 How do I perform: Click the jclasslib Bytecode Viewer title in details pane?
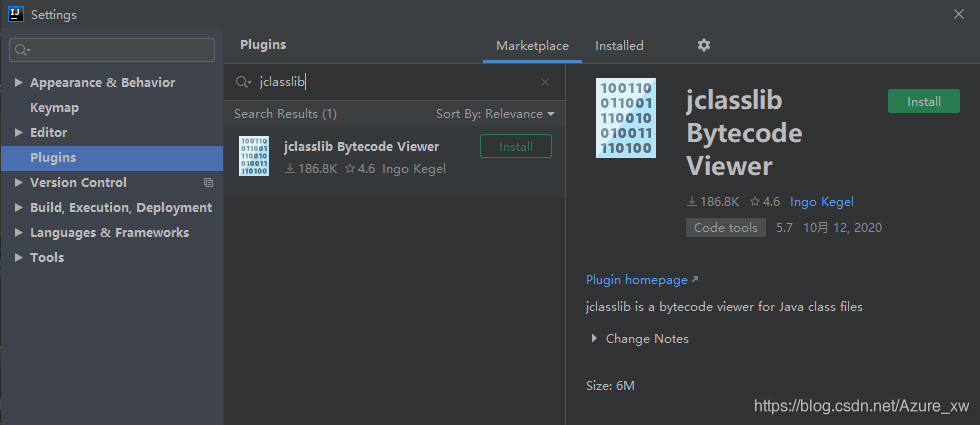pos(744,133)
